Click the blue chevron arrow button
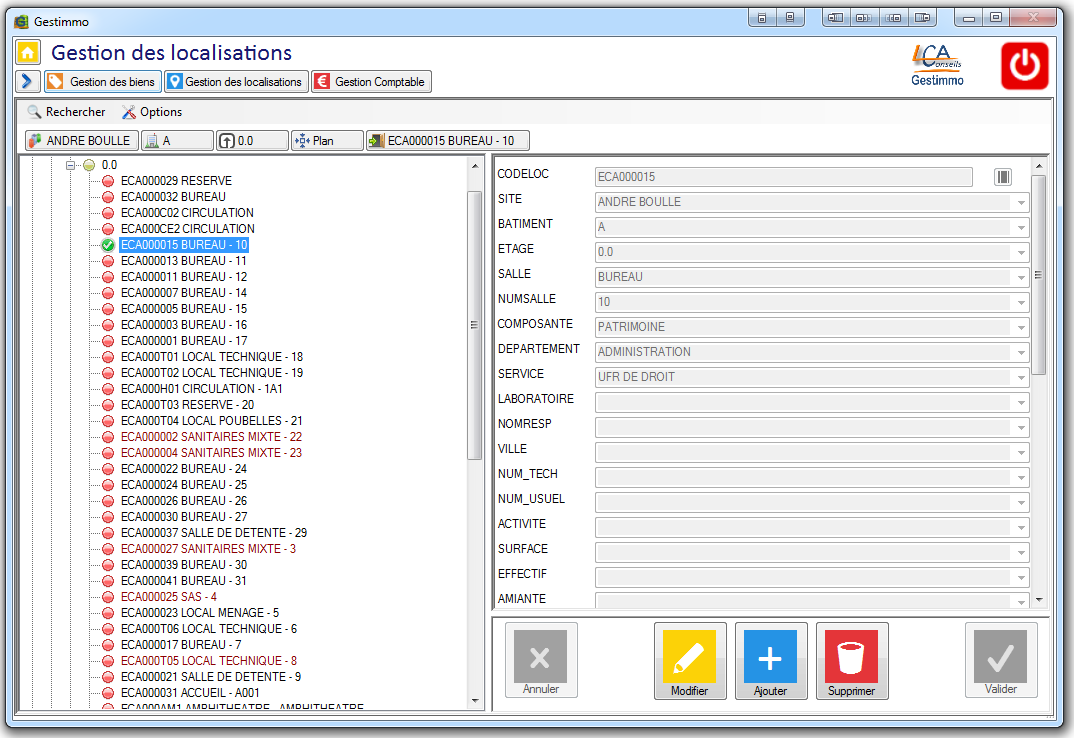The height and width of the screenshot is (738, 1074). pyautogui.click(x=28, y=81)
